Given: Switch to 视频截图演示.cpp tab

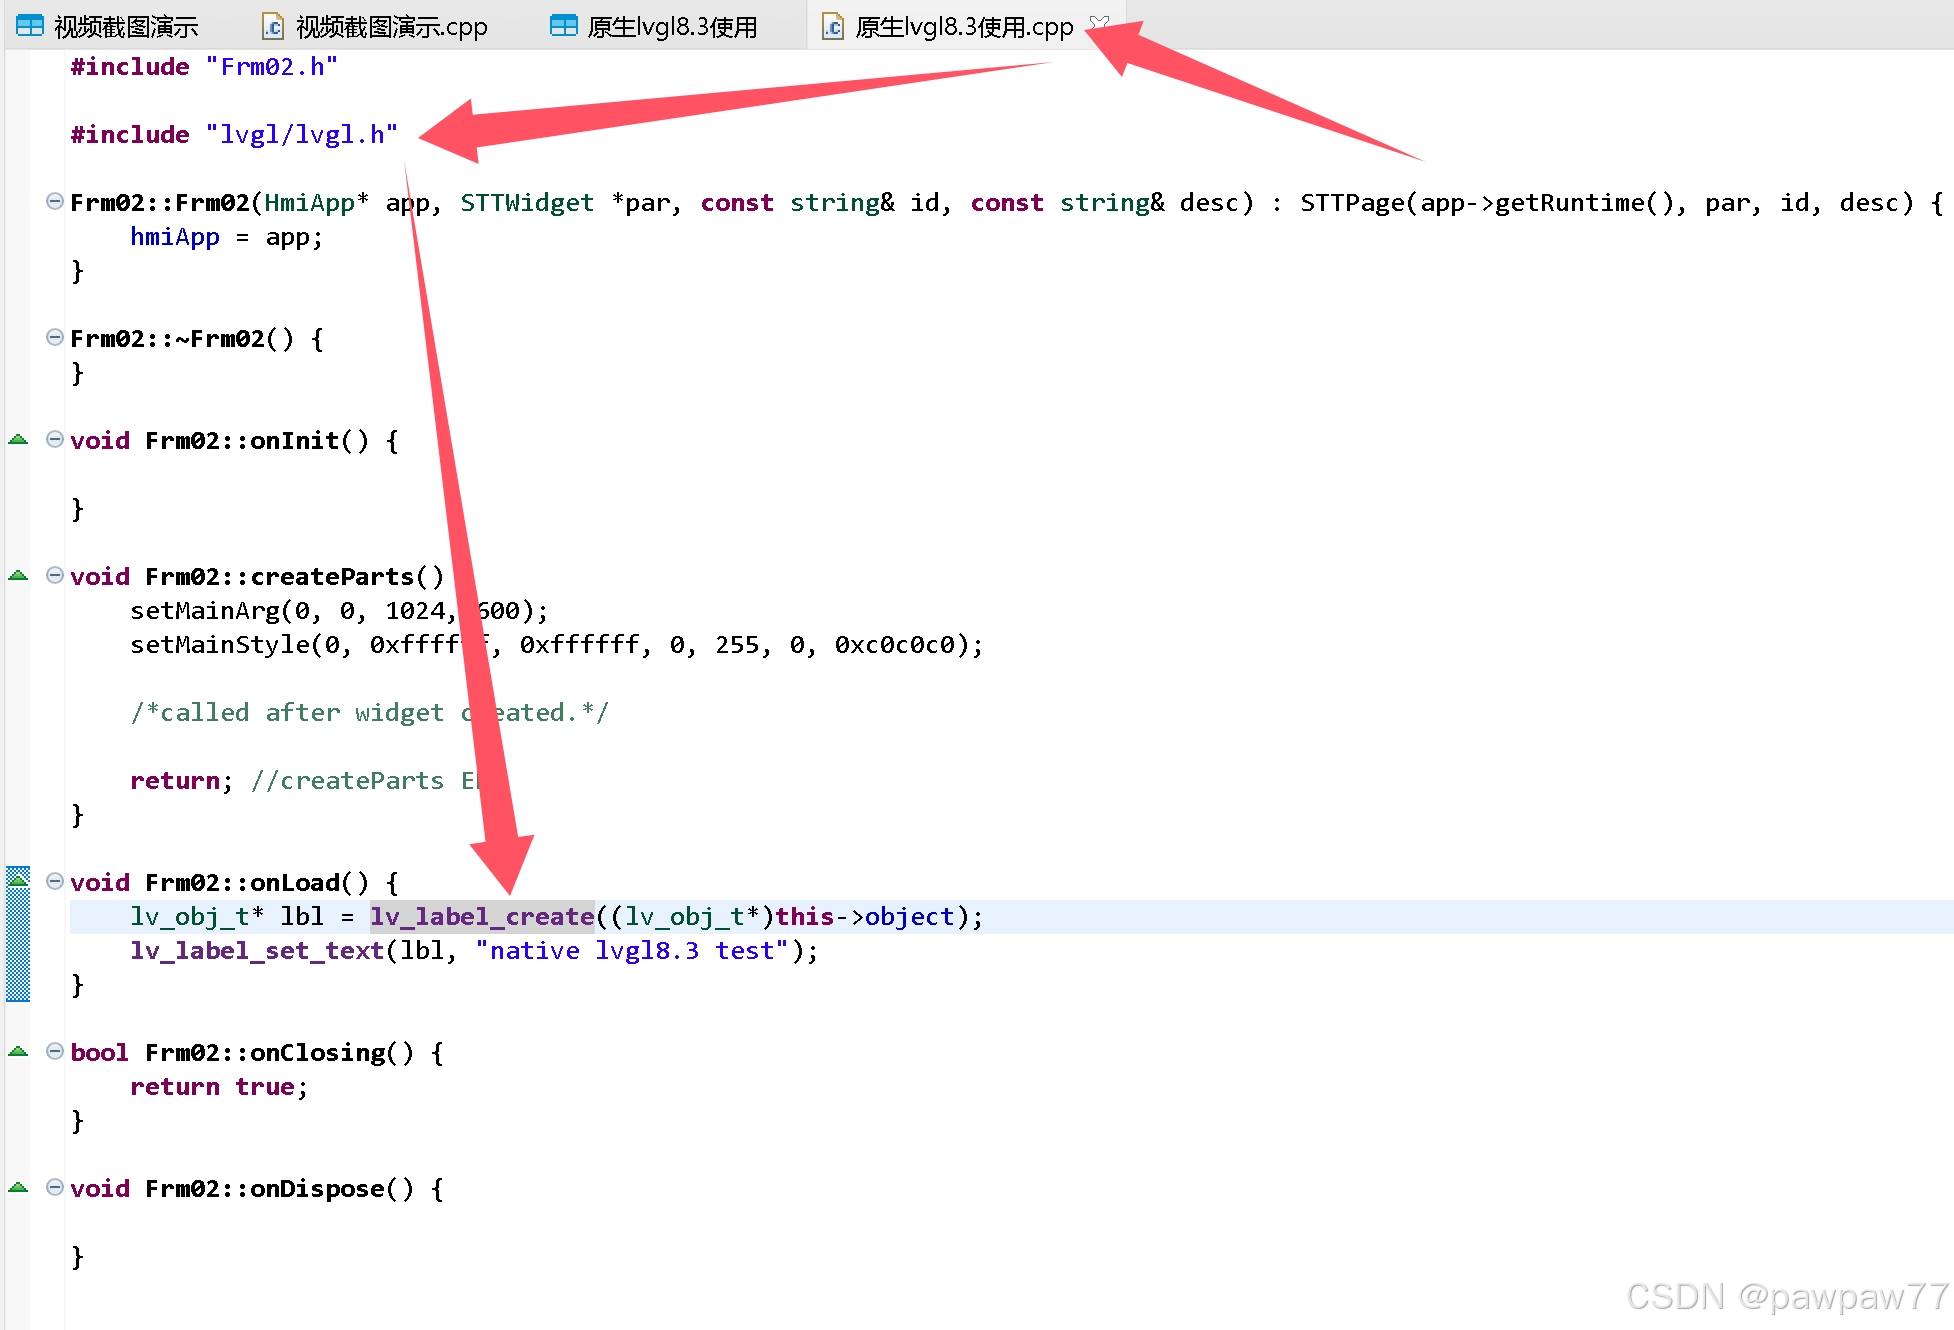Looking at the screenshot, I should [x=390, y=26].
